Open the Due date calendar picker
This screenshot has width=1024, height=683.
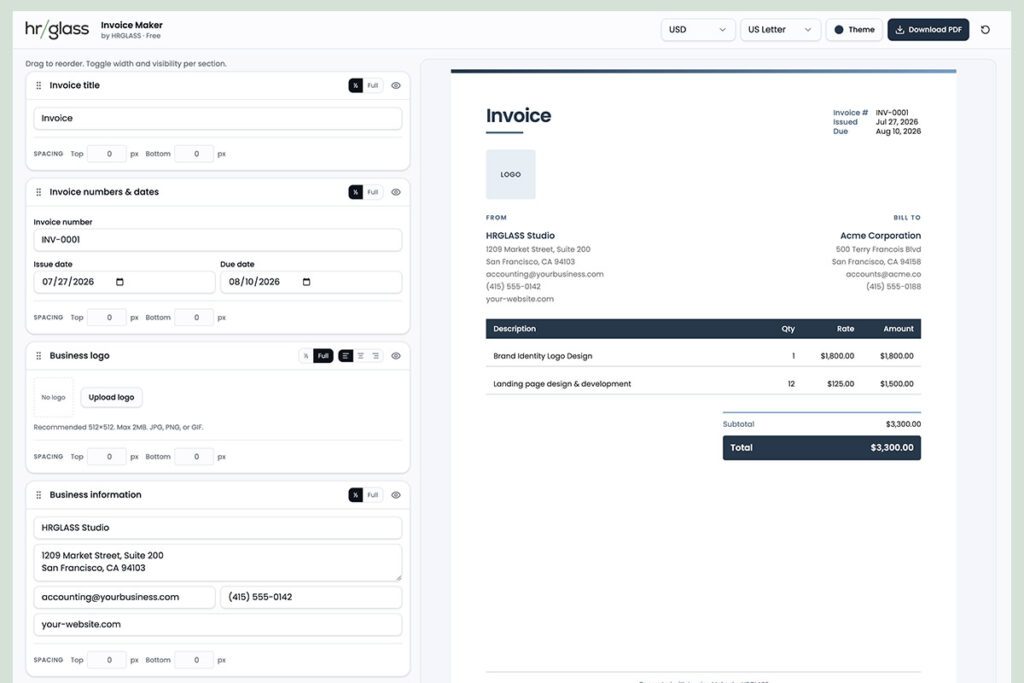[x=306, y=282]
